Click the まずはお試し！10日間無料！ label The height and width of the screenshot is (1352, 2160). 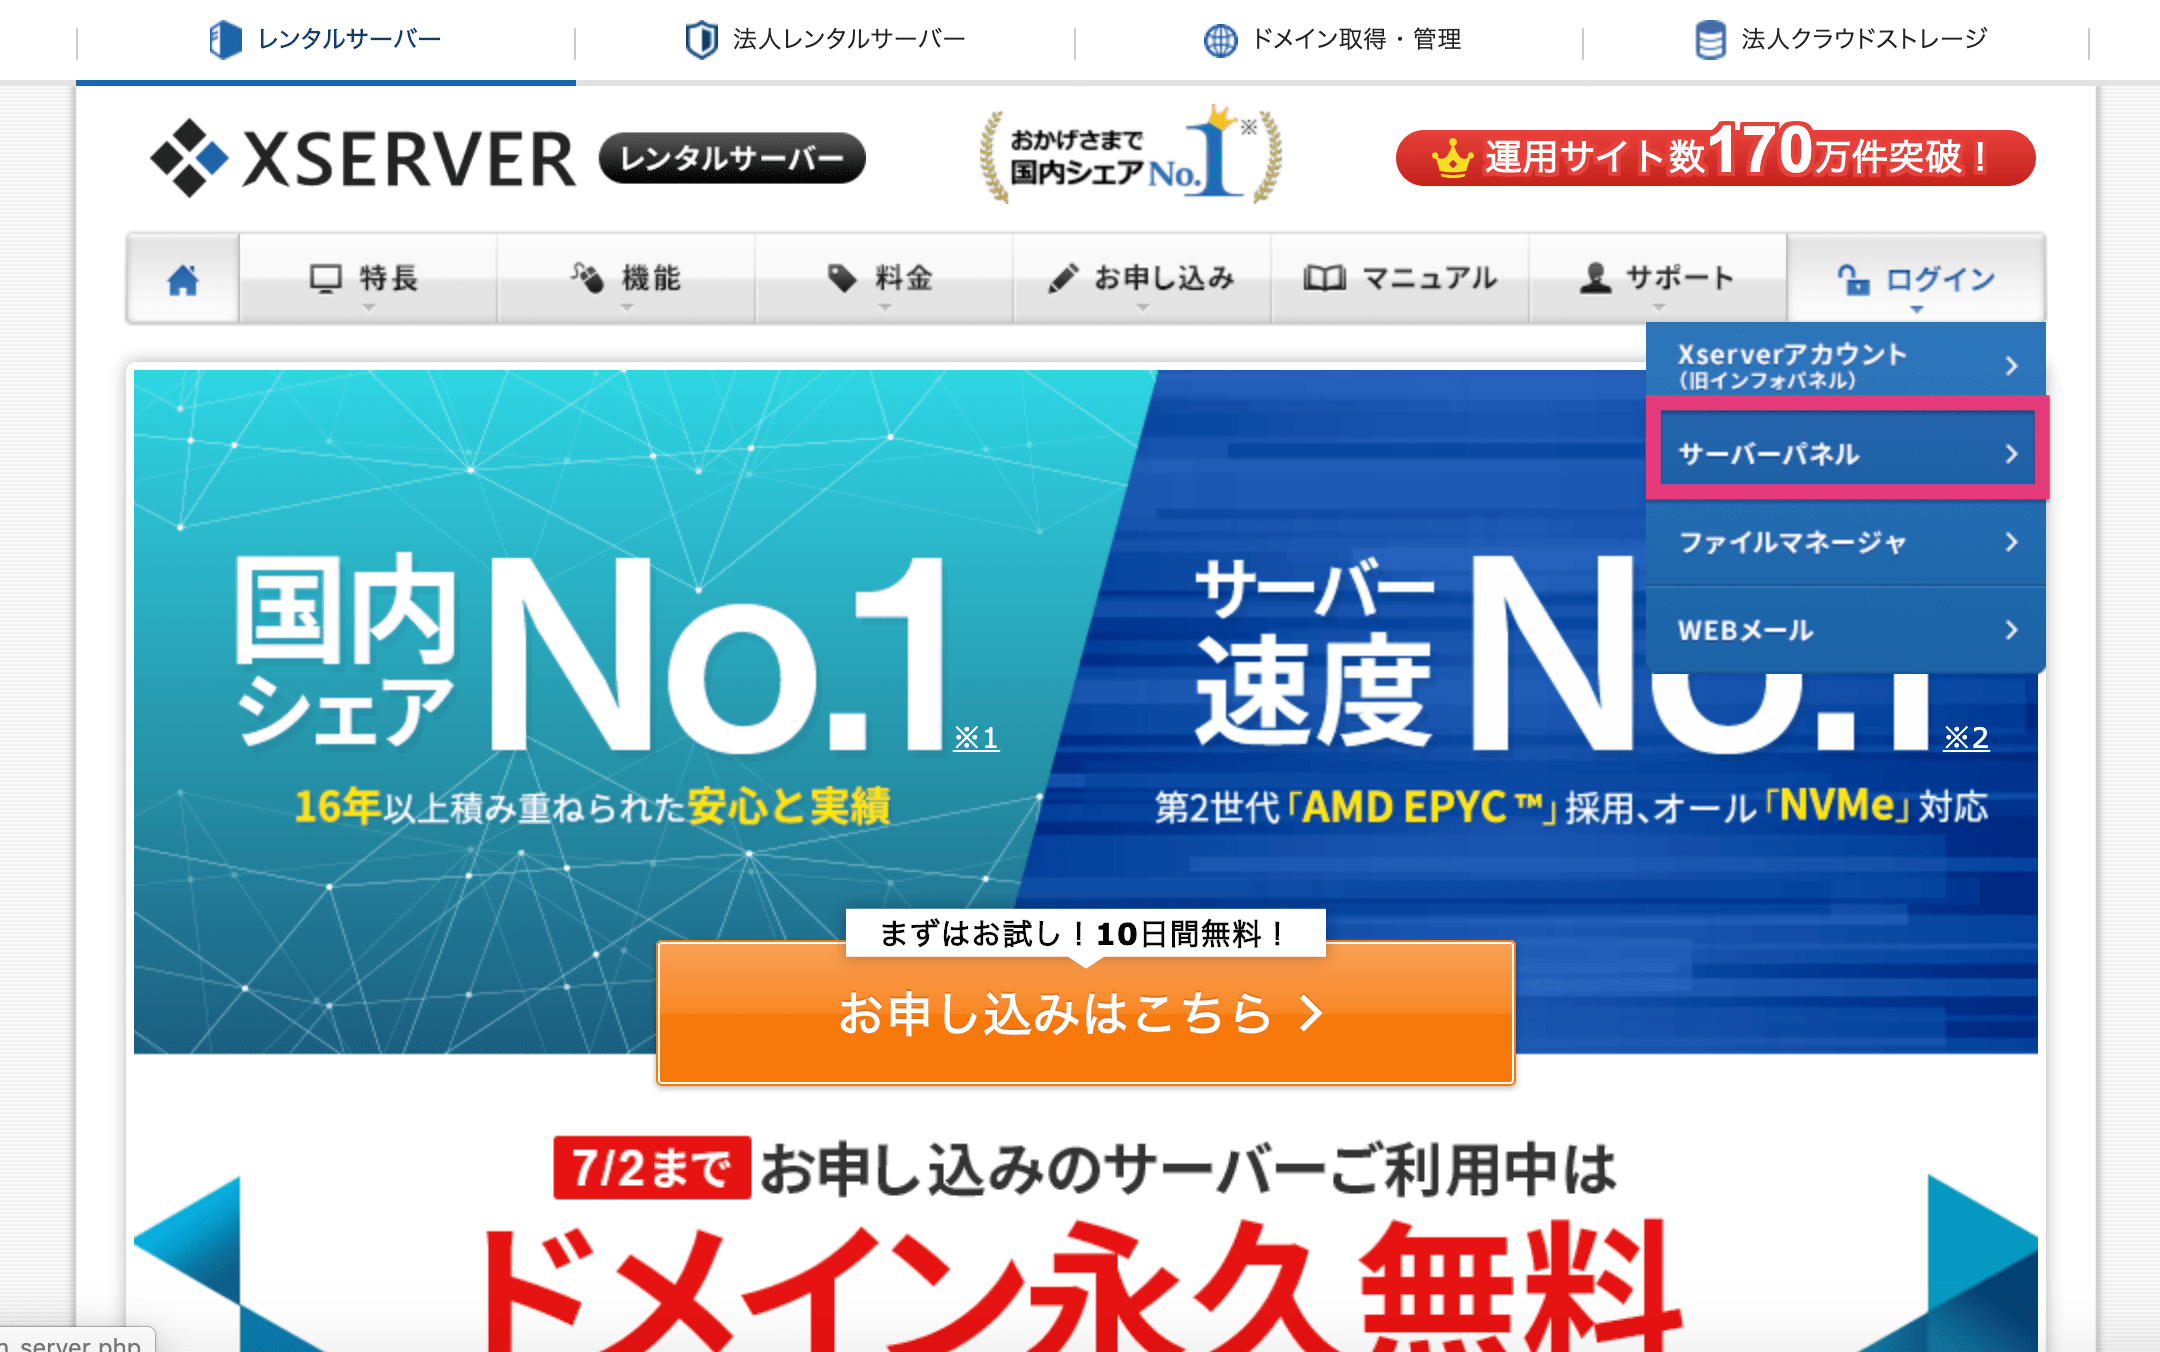pyautogui.click(x=1086, y=933)
